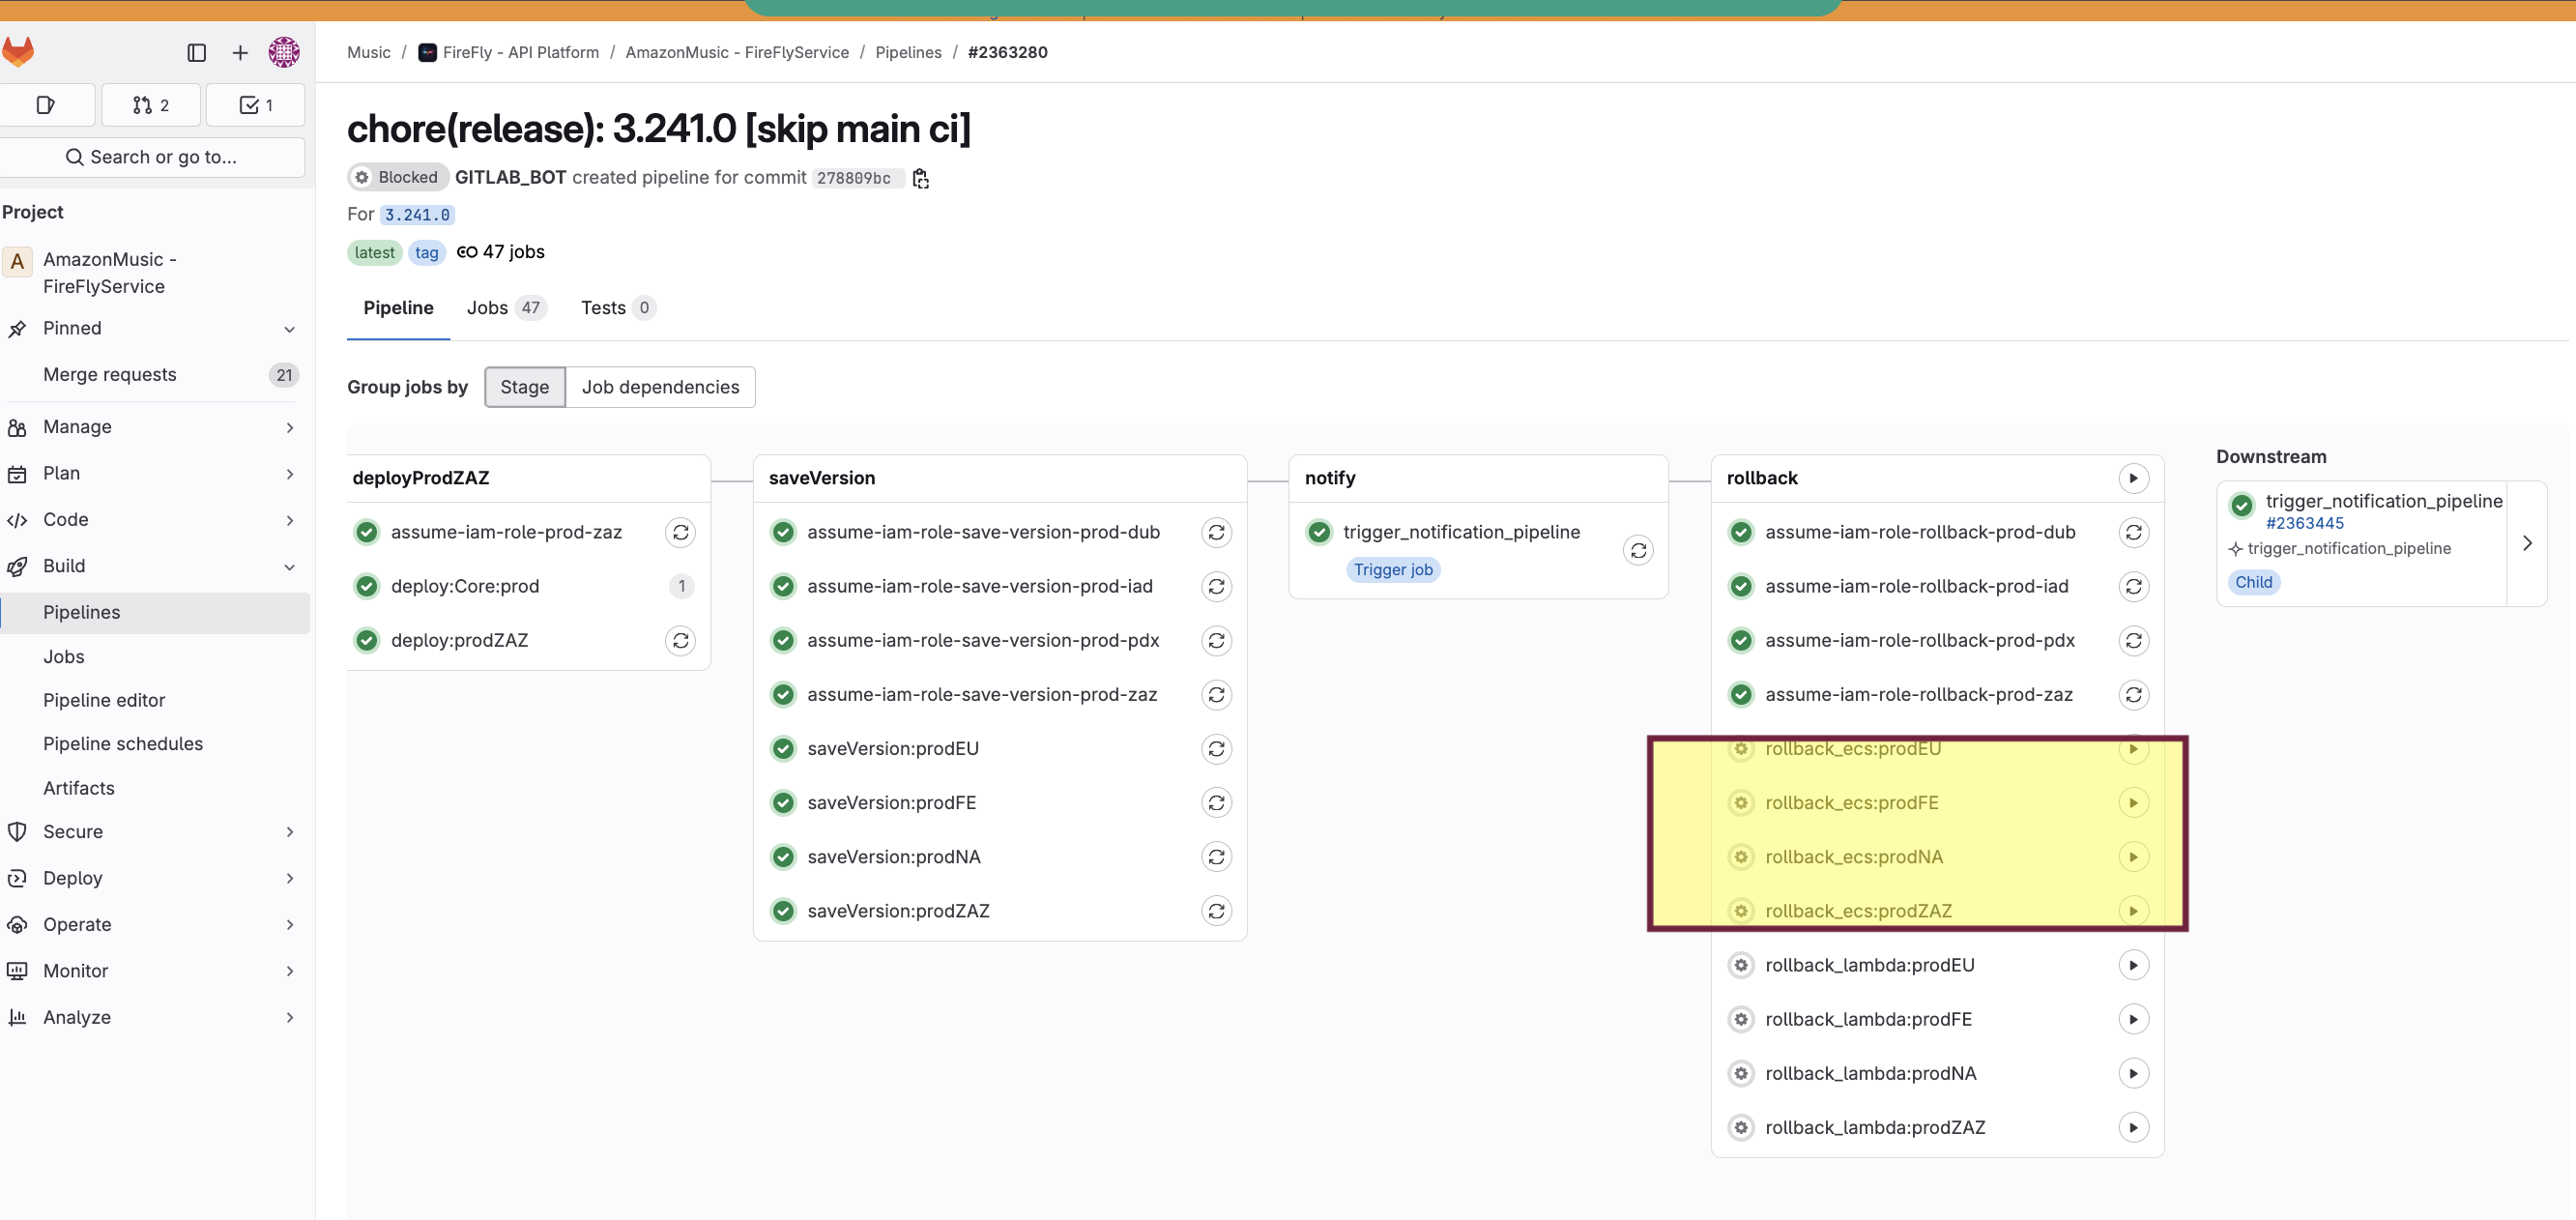Click the create new plus icon
Image resolution: width=2576 pixels, height=1220 pixels.
coord(240,52)
